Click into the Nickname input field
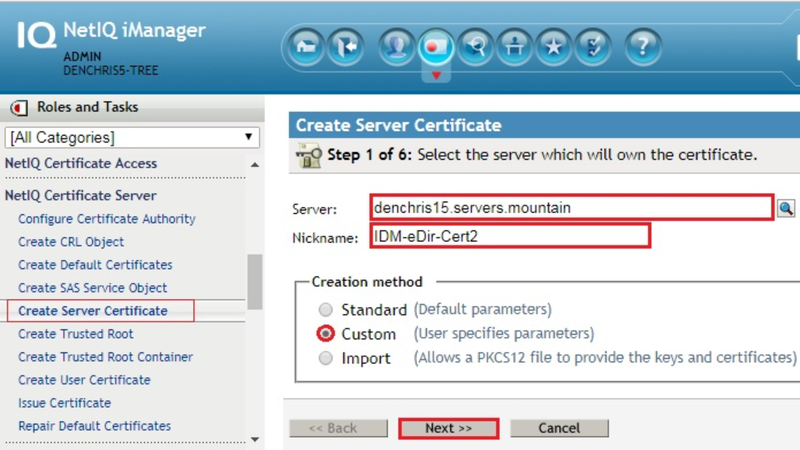 [510, 236]
